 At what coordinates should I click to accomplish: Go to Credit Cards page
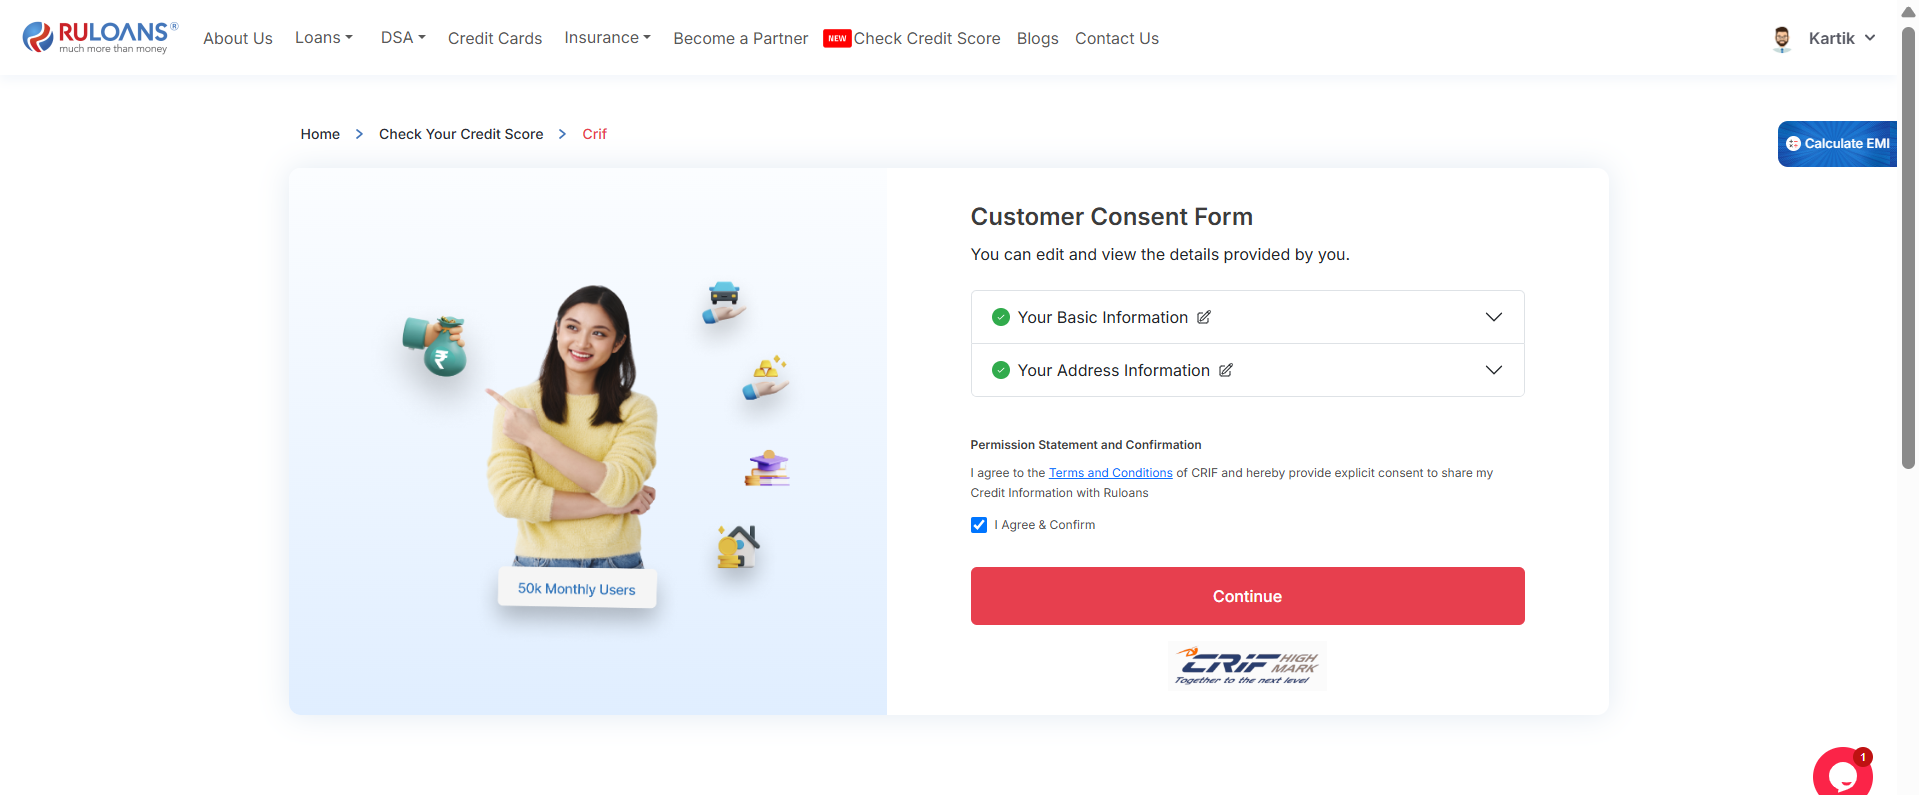(x=495, y=38)
